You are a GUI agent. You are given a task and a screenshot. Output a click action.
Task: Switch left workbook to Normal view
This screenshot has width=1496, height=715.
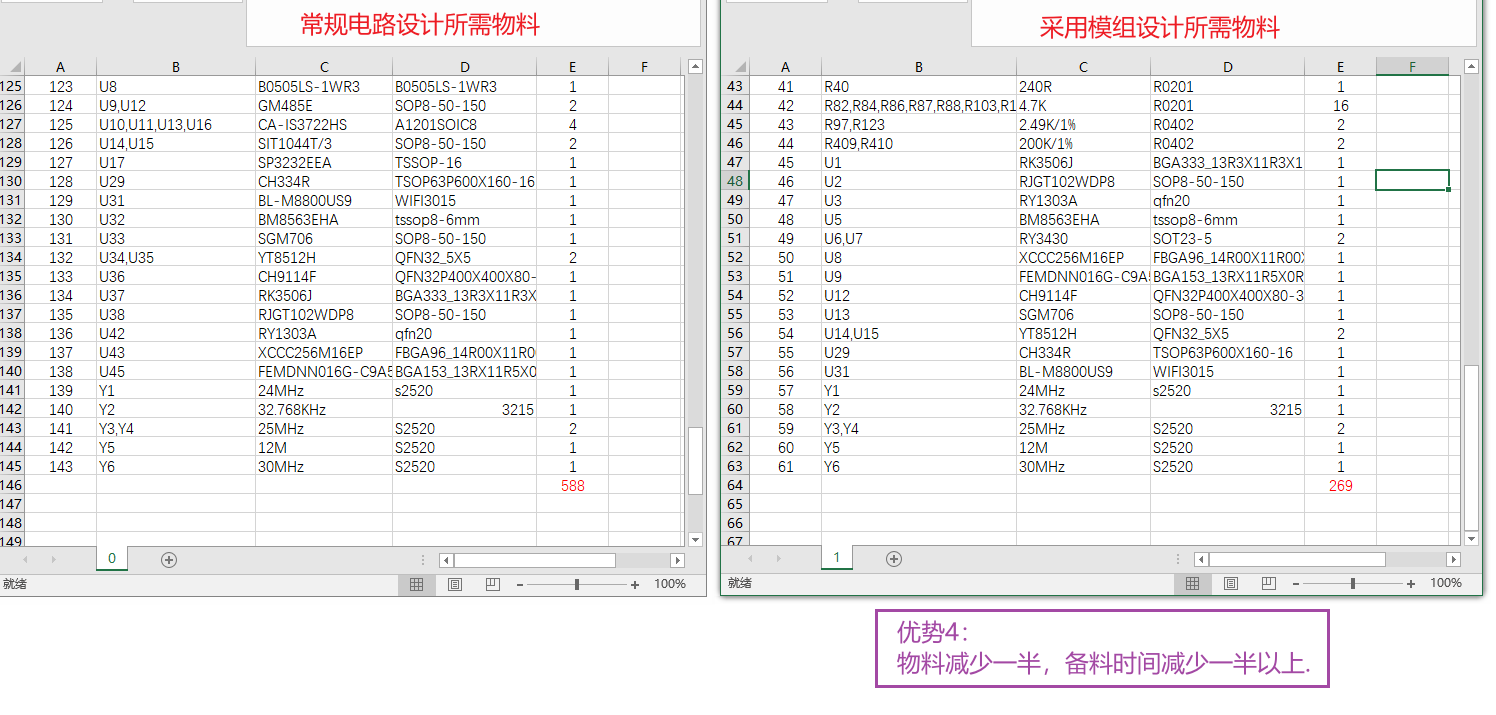click(x=417, y=584)
